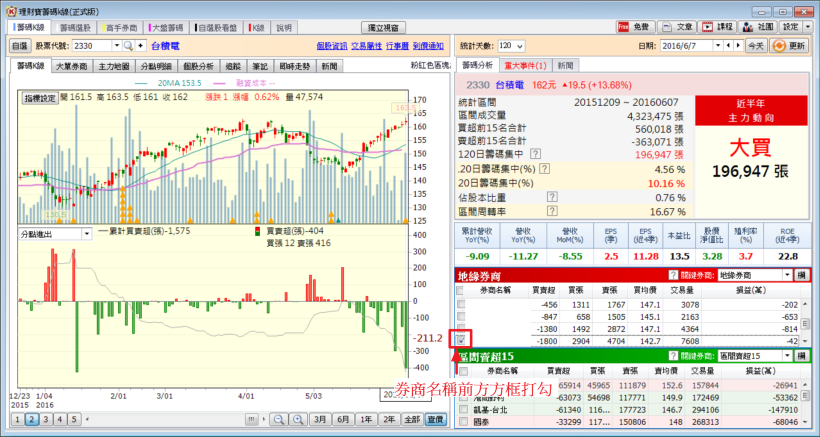Screen dimensions: 820x437
Task: Click 地緣券商 table vertical scrollbar
Action: click(805, 324)
